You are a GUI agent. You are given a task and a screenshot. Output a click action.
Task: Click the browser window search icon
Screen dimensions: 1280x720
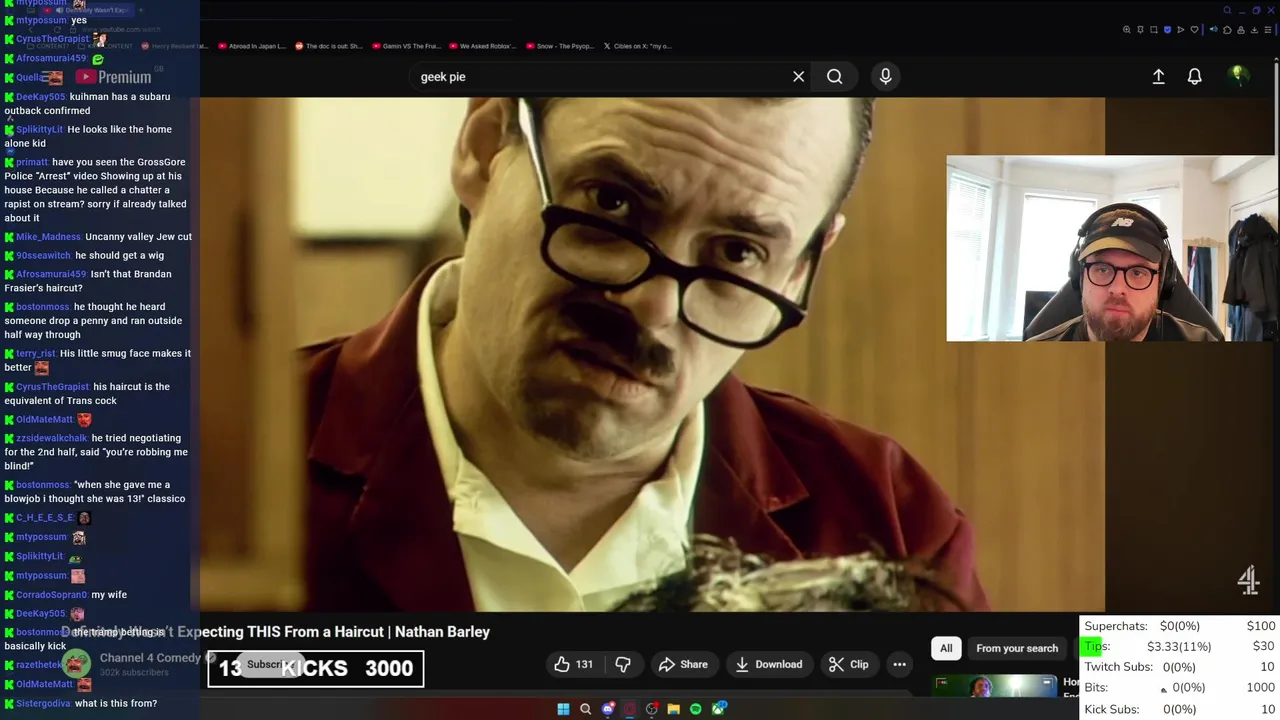1227,10
